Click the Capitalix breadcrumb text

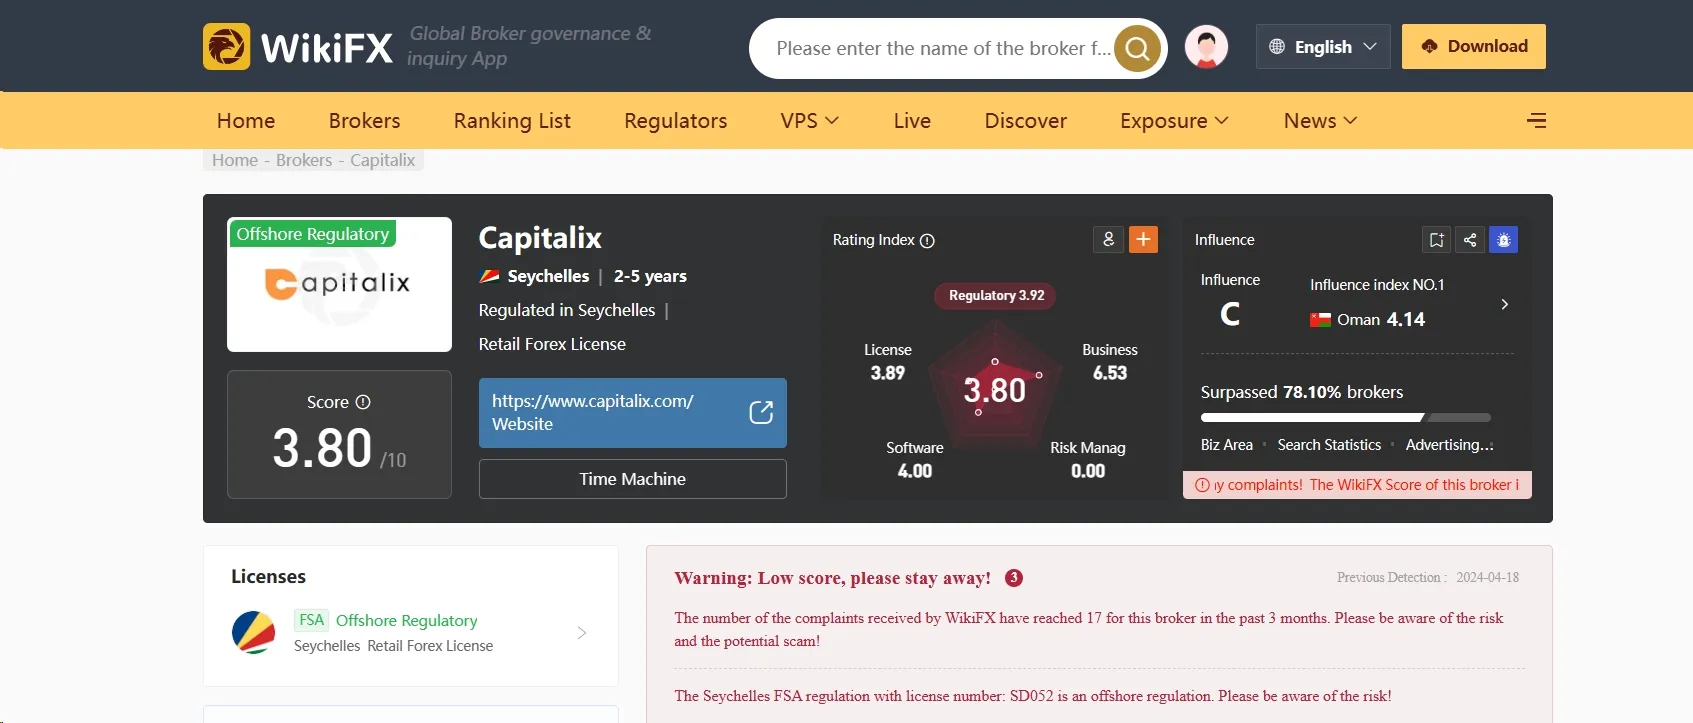point(382,160)
